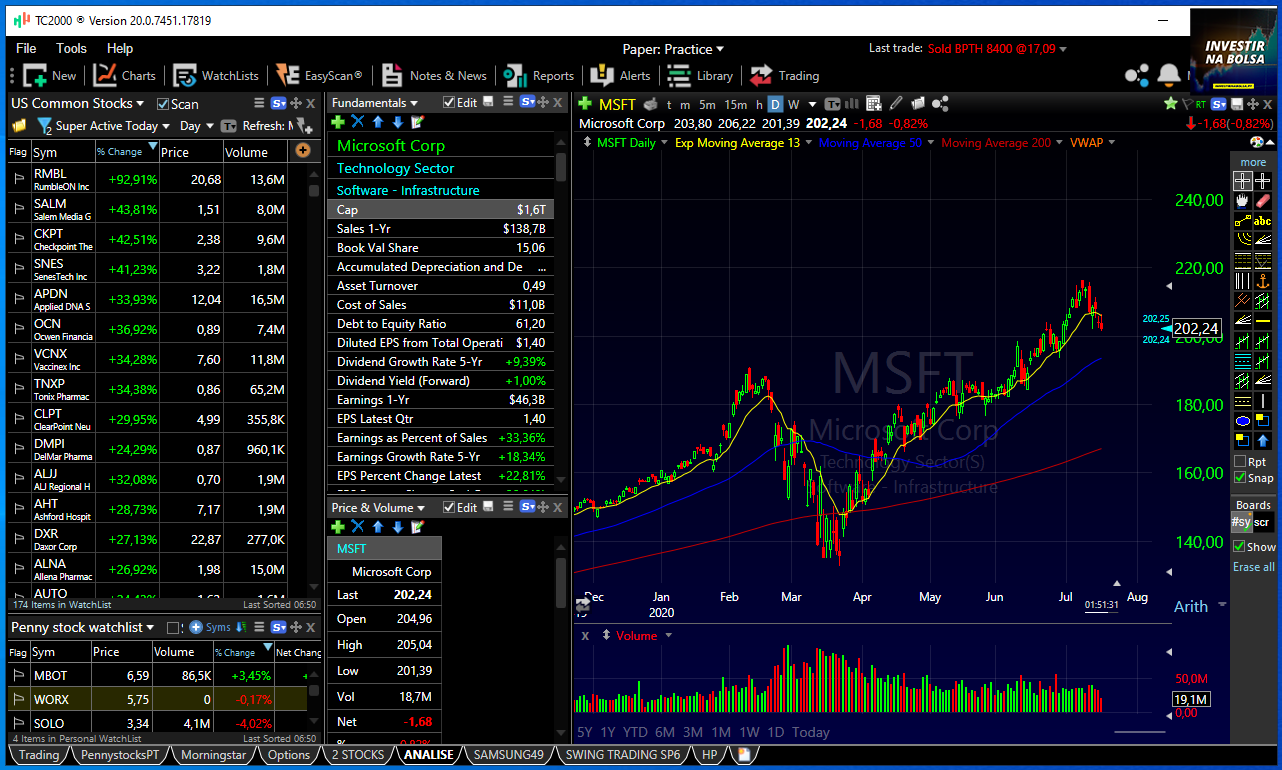Click the share icon in chart toolbar
The height and width of the screenshot is (770, 1282).
[940, 103]
